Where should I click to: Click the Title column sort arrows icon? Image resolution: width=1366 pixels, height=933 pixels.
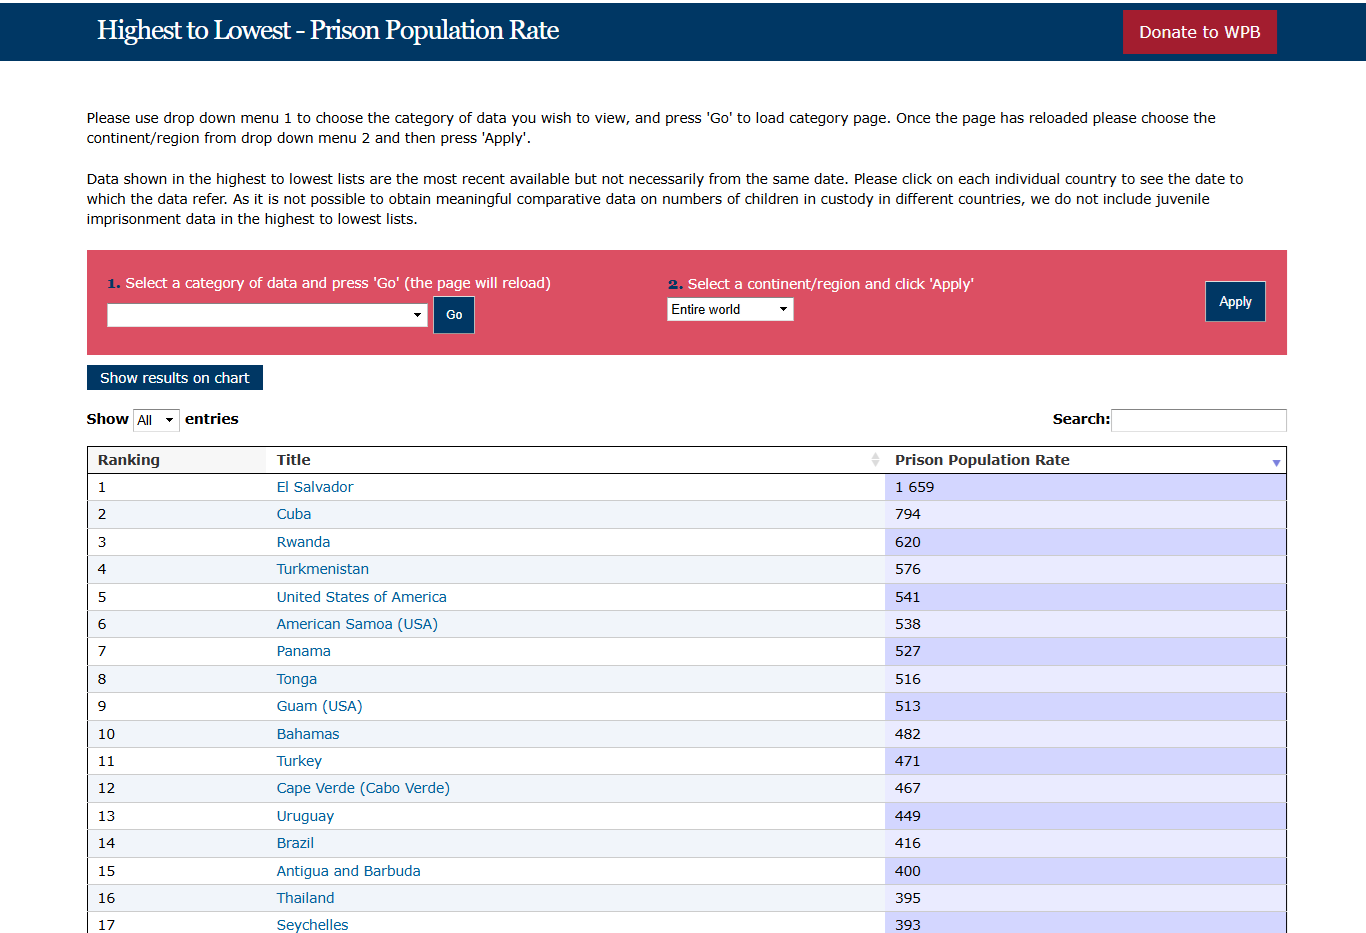tap(875, 460)
